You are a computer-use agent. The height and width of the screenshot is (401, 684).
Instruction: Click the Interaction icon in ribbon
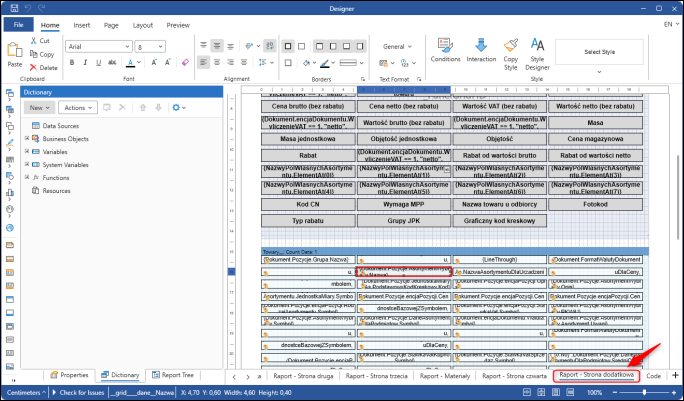click(x=481, y=50)
